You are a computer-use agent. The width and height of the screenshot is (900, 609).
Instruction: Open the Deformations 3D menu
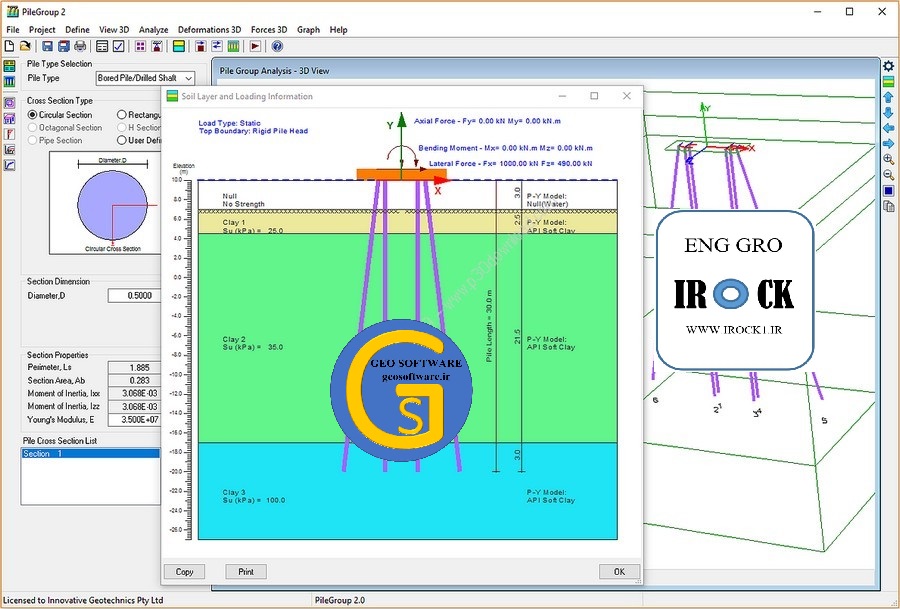tap(208, 30)
